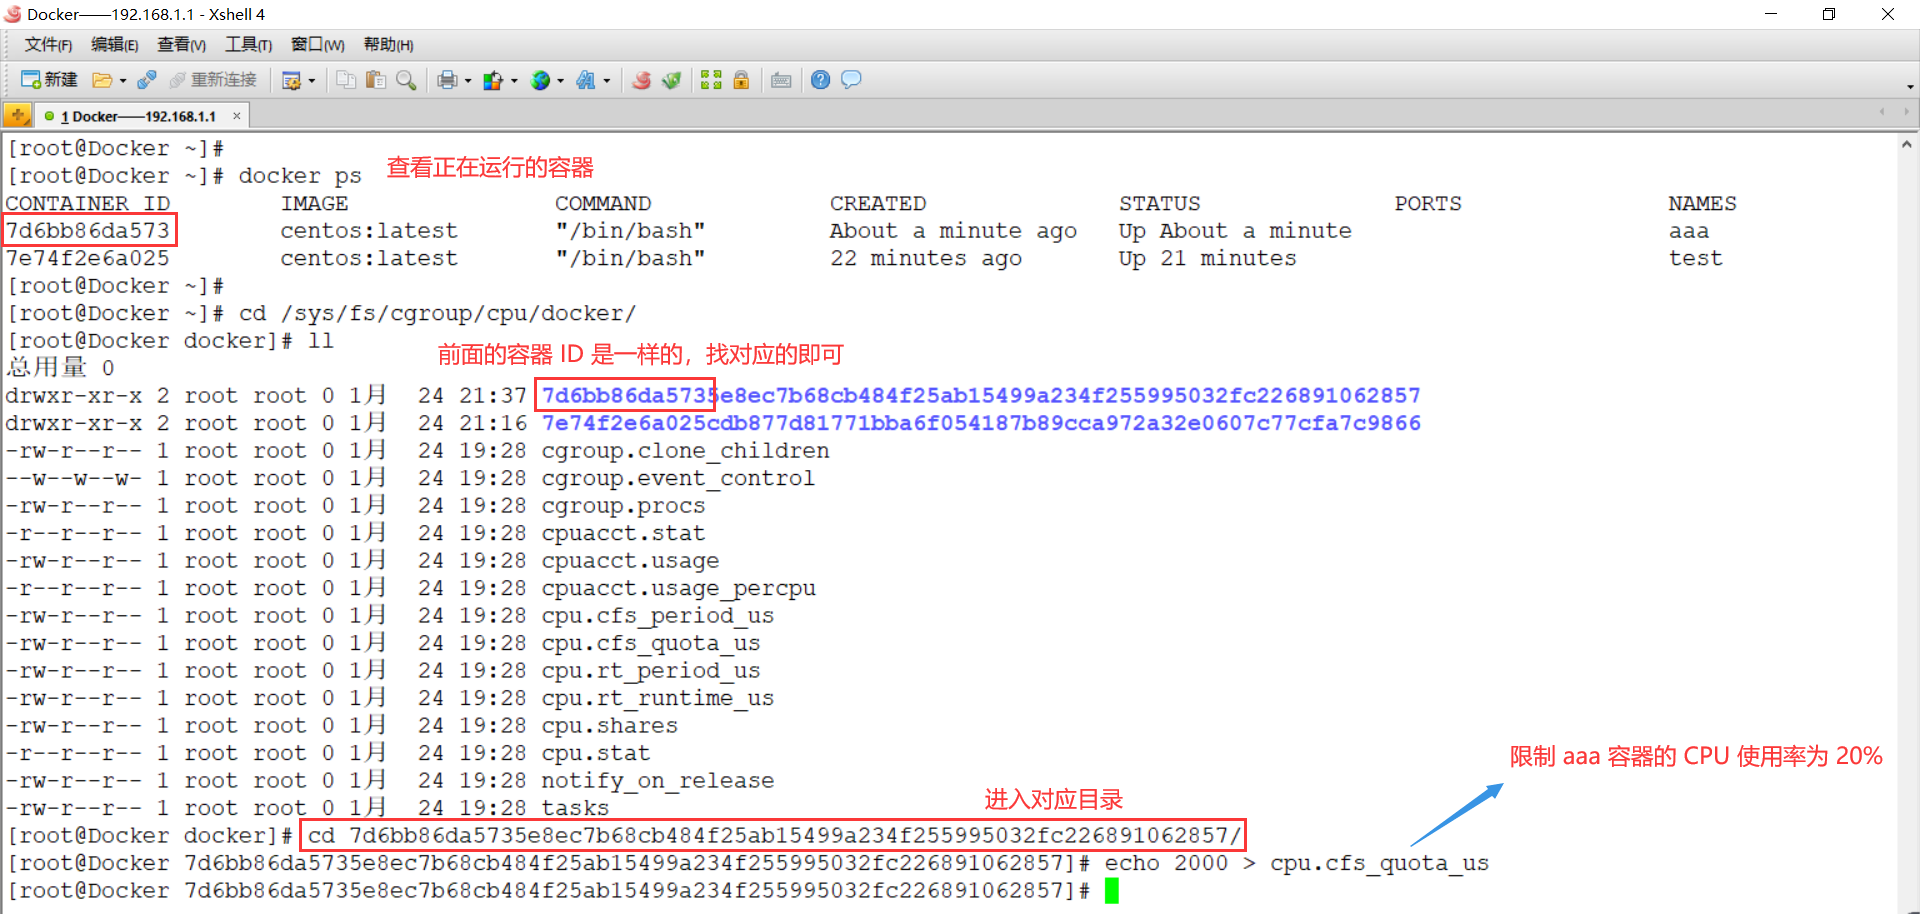The height and width of the screenshot is (914, 1920).
Task: Launch Xftp with the red swirl icon
Action: [x=642, y=80]
